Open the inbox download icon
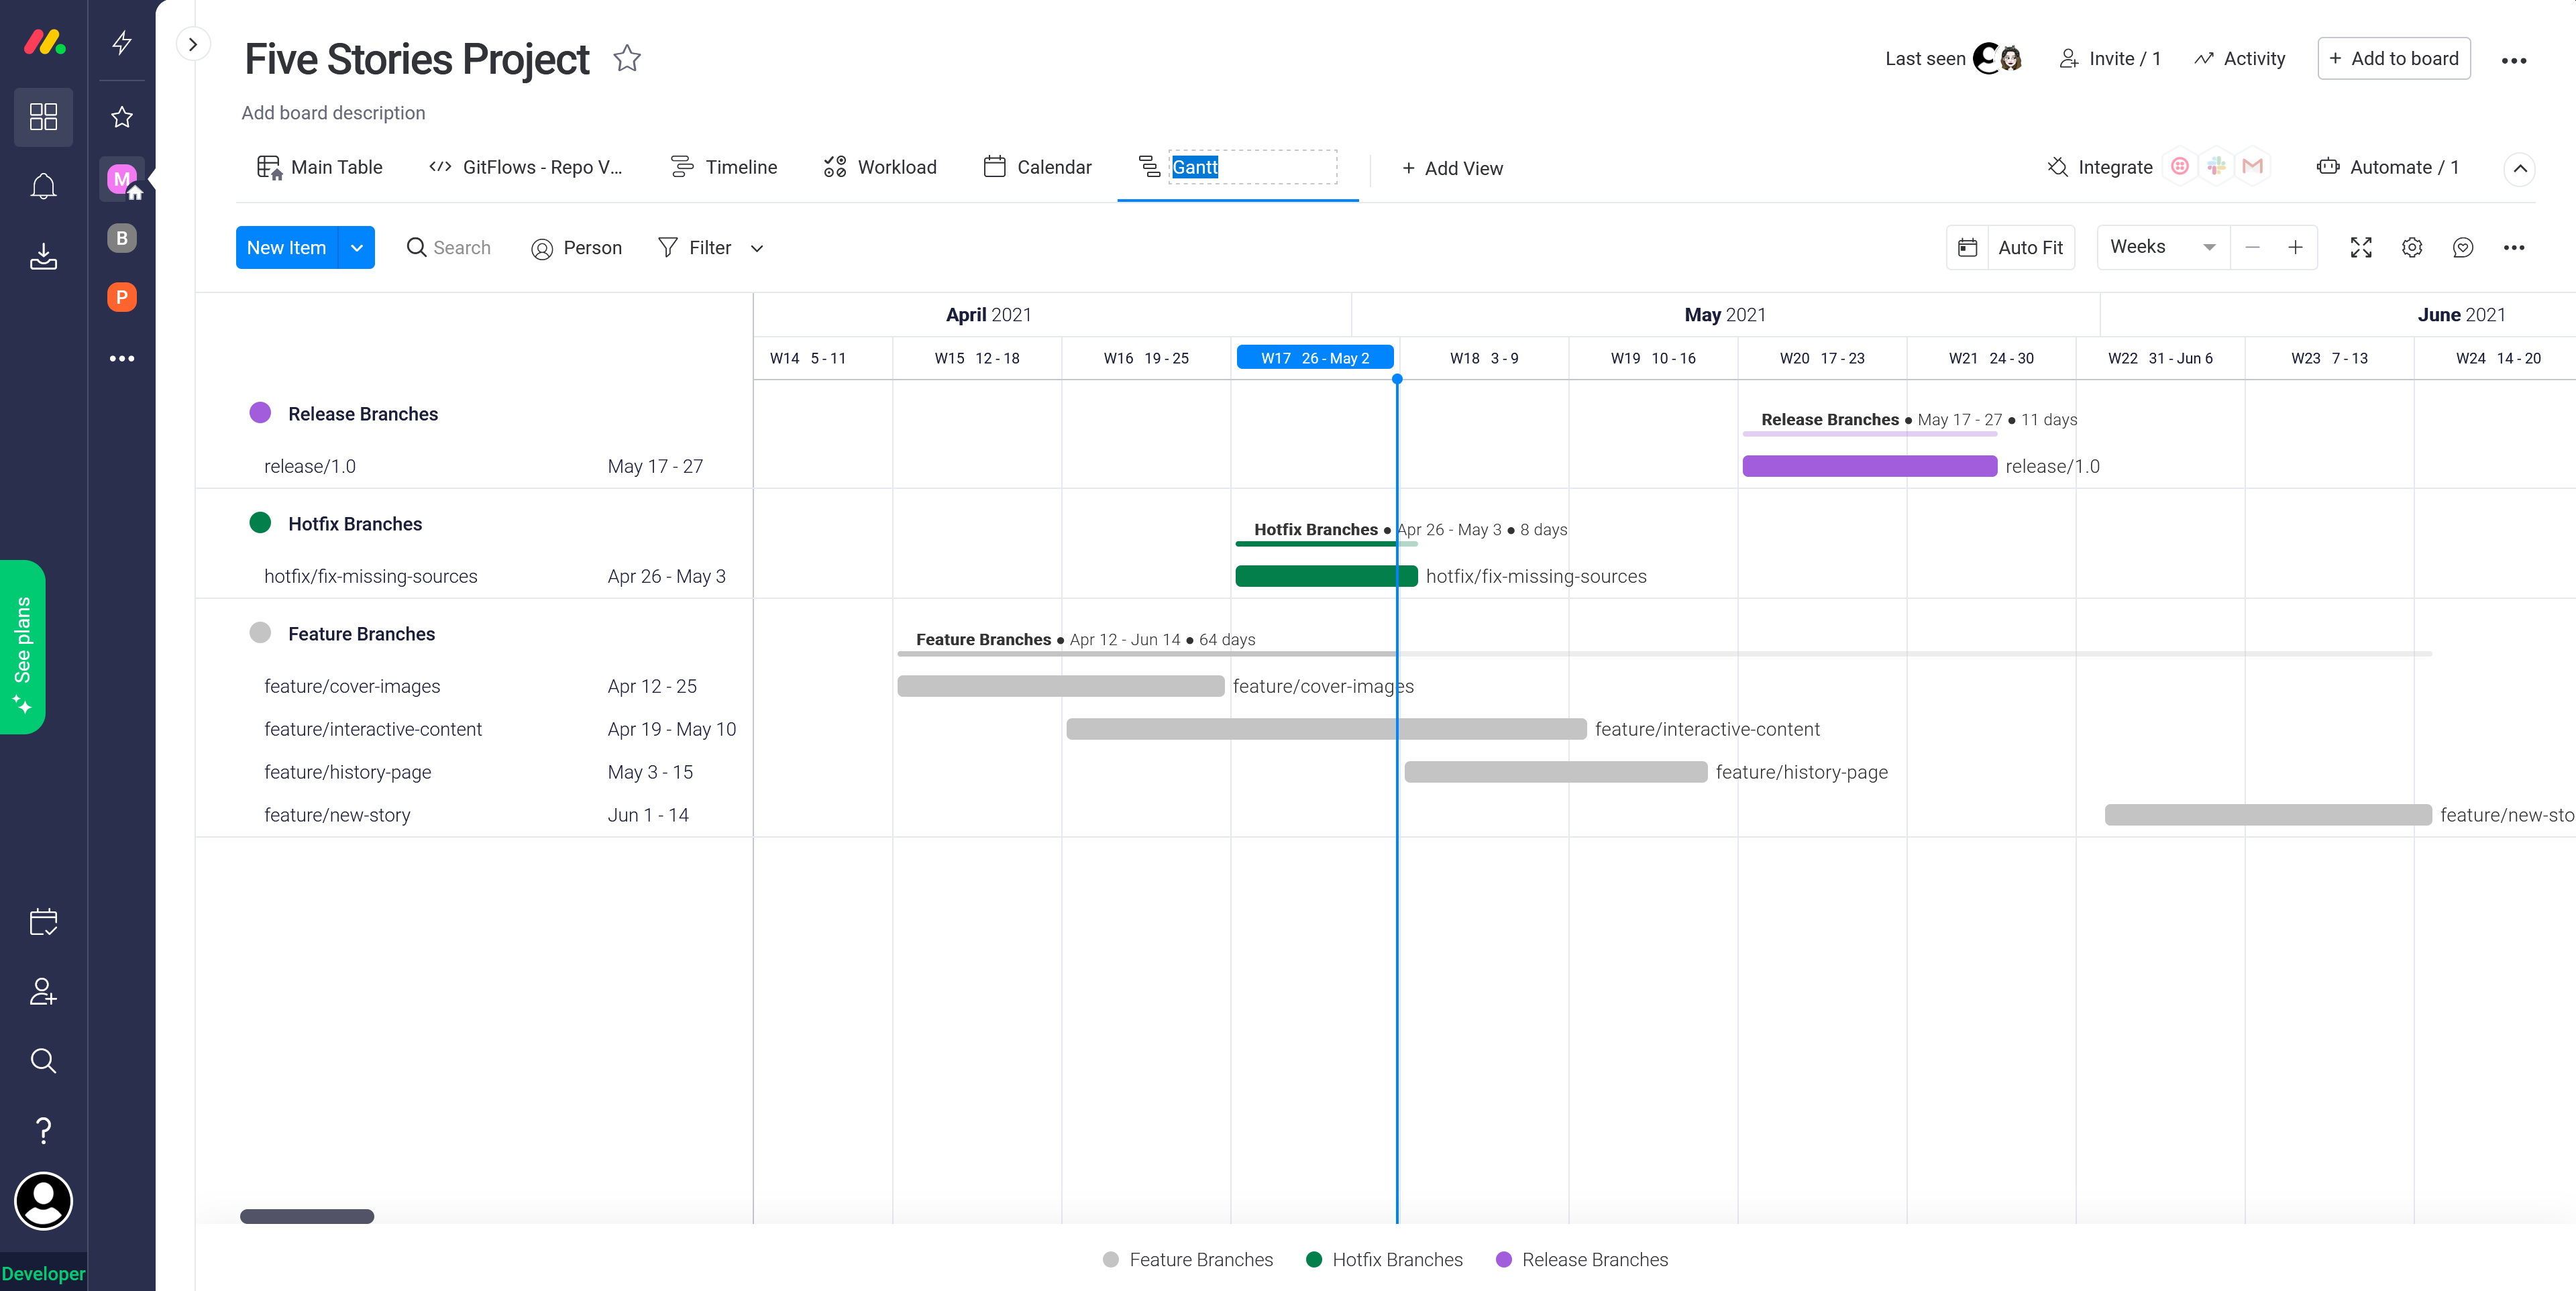 [43, 256]
